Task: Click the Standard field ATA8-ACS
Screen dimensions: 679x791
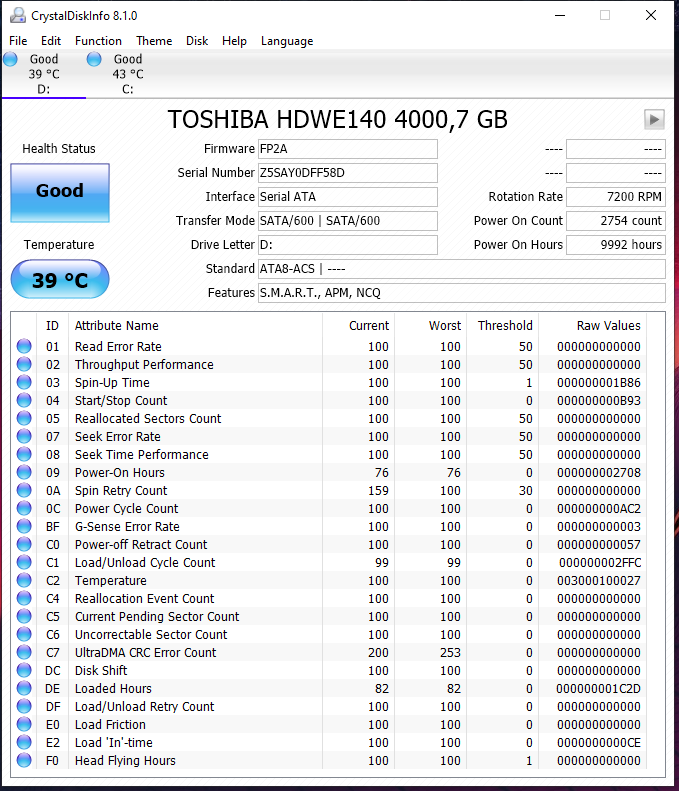Action: click(462, 269)
